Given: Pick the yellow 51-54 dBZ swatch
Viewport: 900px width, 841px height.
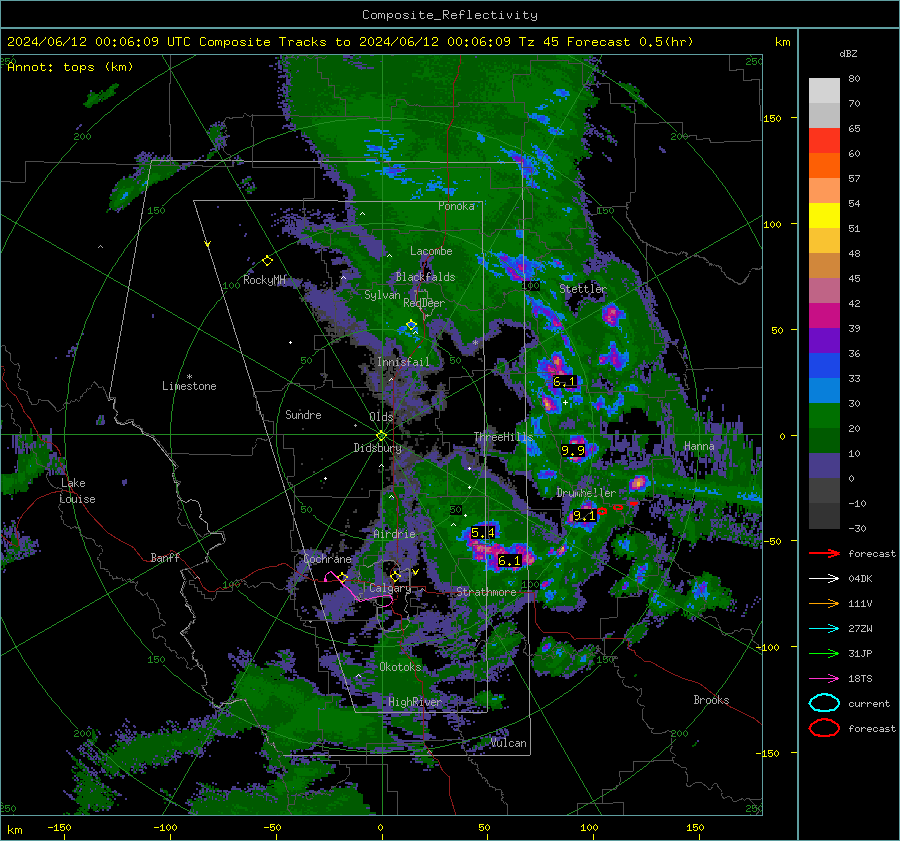Looking at the screenshot, I should tap(824, 216).
